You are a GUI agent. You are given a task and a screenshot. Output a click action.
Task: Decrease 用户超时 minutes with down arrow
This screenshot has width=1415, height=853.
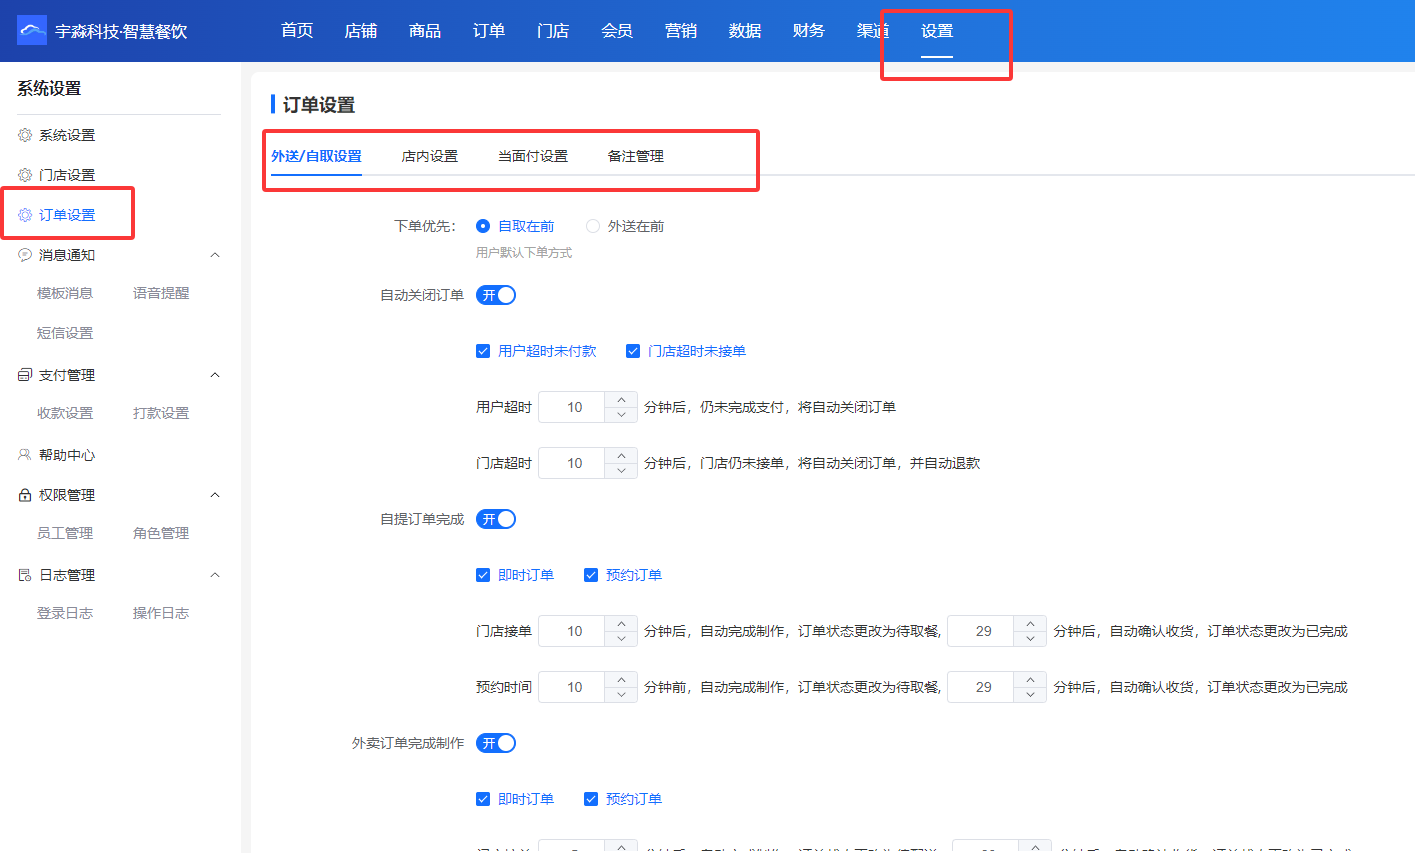[621, 414]
